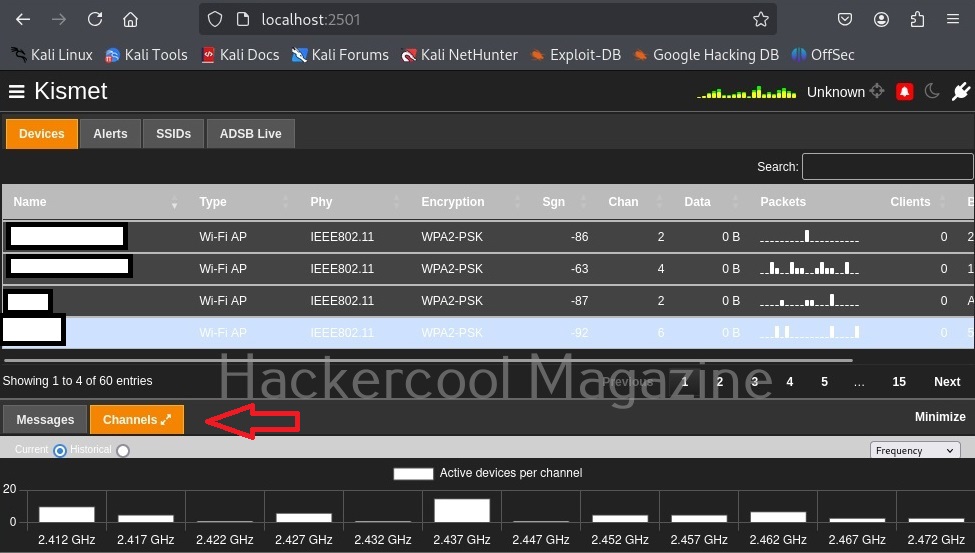Open the Kali Docs bookmark

point(241,55)
